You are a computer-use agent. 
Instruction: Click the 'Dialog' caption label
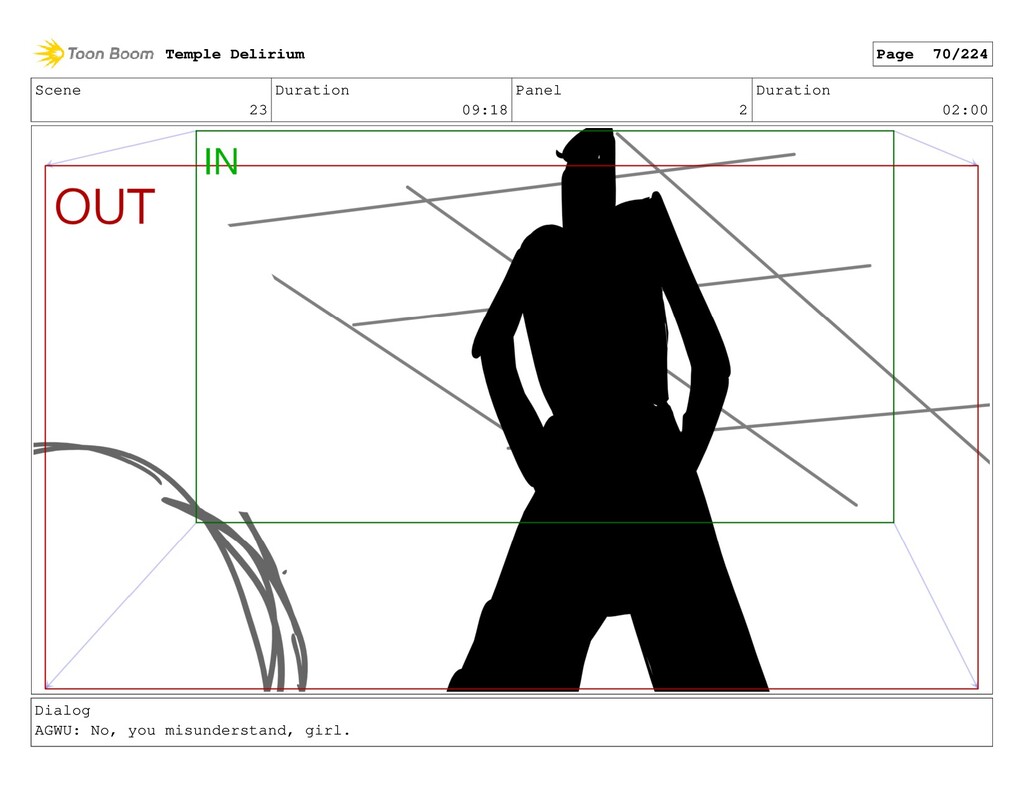click(x=63, y=711)
